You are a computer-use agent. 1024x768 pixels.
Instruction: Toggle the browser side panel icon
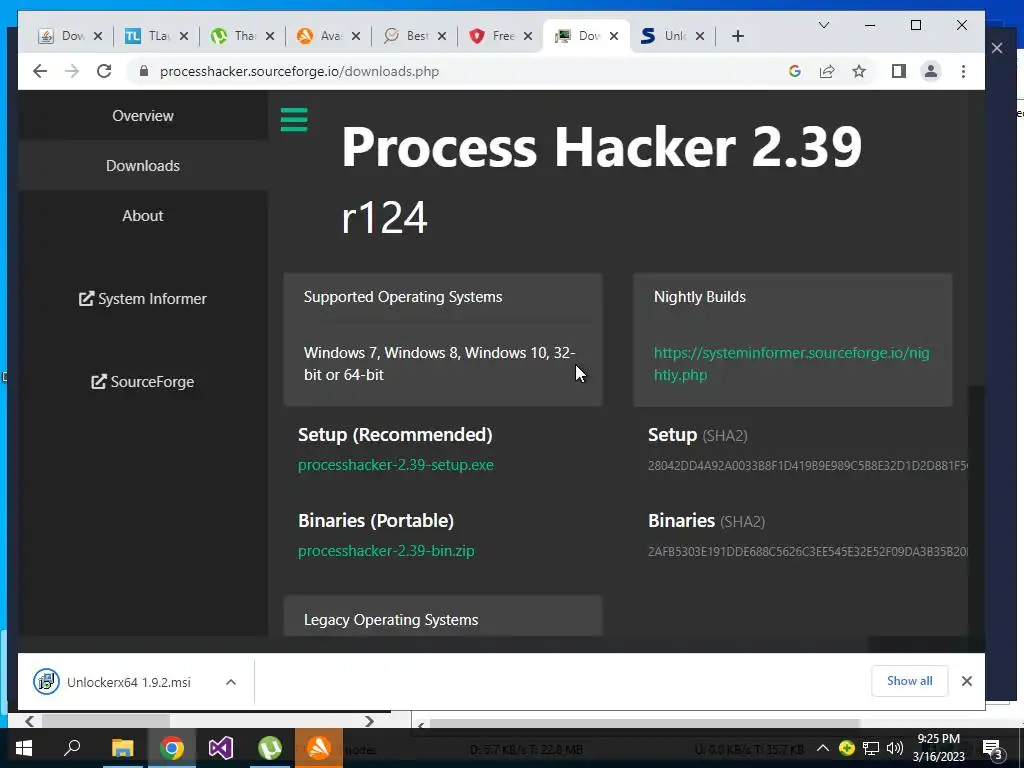click(x=899, y=71)
